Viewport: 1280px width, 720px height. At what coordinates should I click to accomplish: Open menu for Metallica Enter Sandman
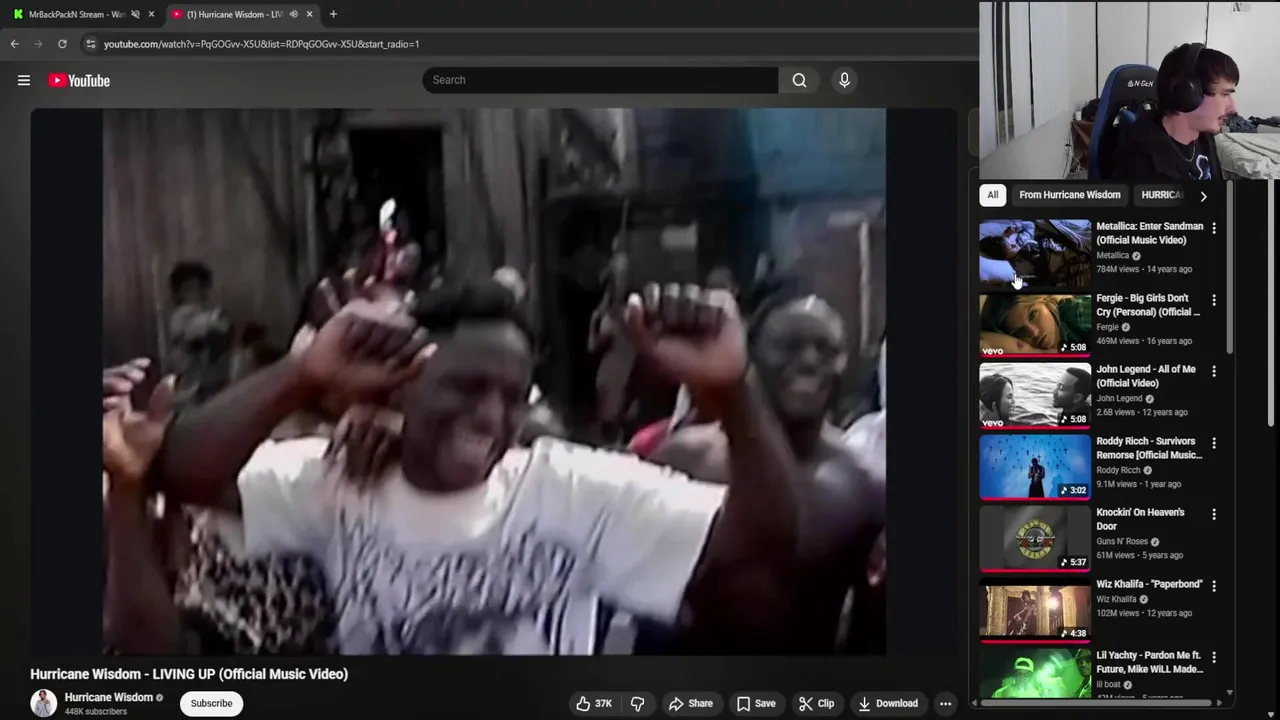coord(1214,228)
